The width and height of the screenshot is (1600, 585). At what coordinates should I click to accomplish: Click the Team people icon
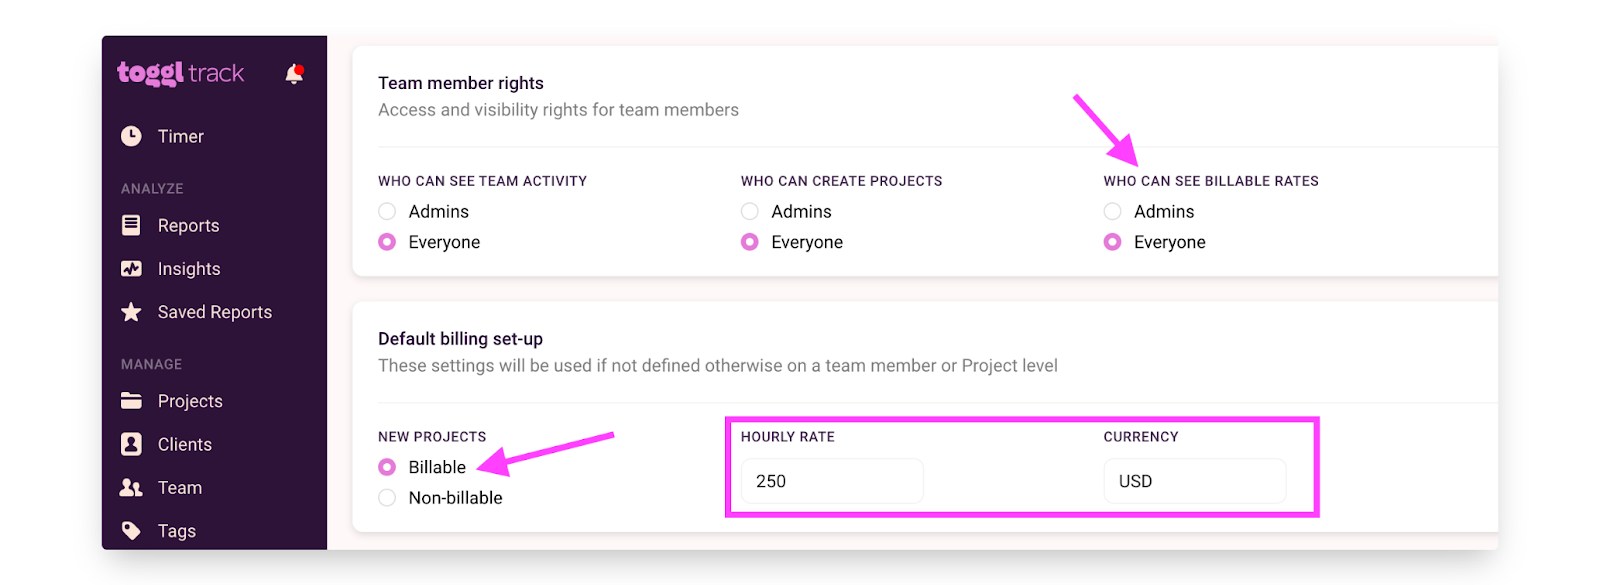131,488
